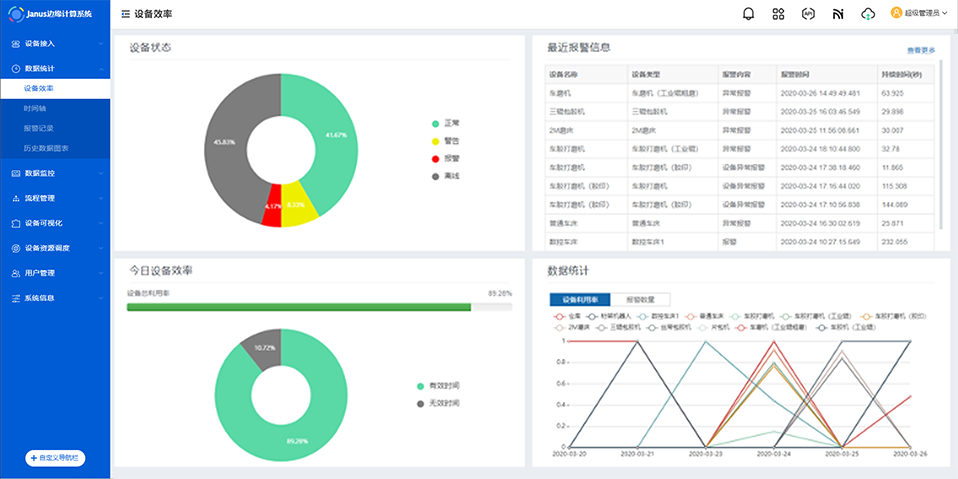
Task: Expand the 流程管理 sidebar section
Action: (54, 198)
